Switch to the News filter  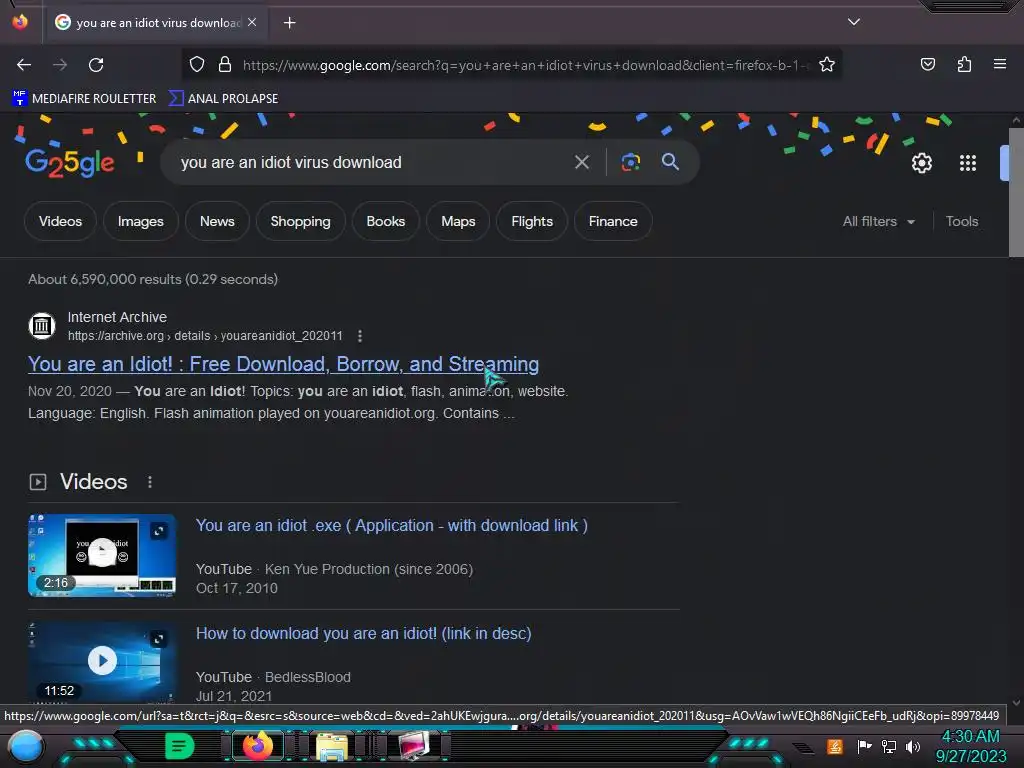tap(217, 221)
